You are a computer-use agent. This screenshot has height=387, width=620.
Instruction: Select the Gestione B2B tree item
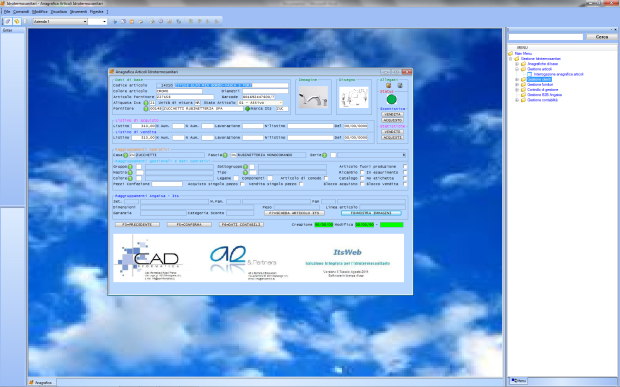tap(544, 95)
